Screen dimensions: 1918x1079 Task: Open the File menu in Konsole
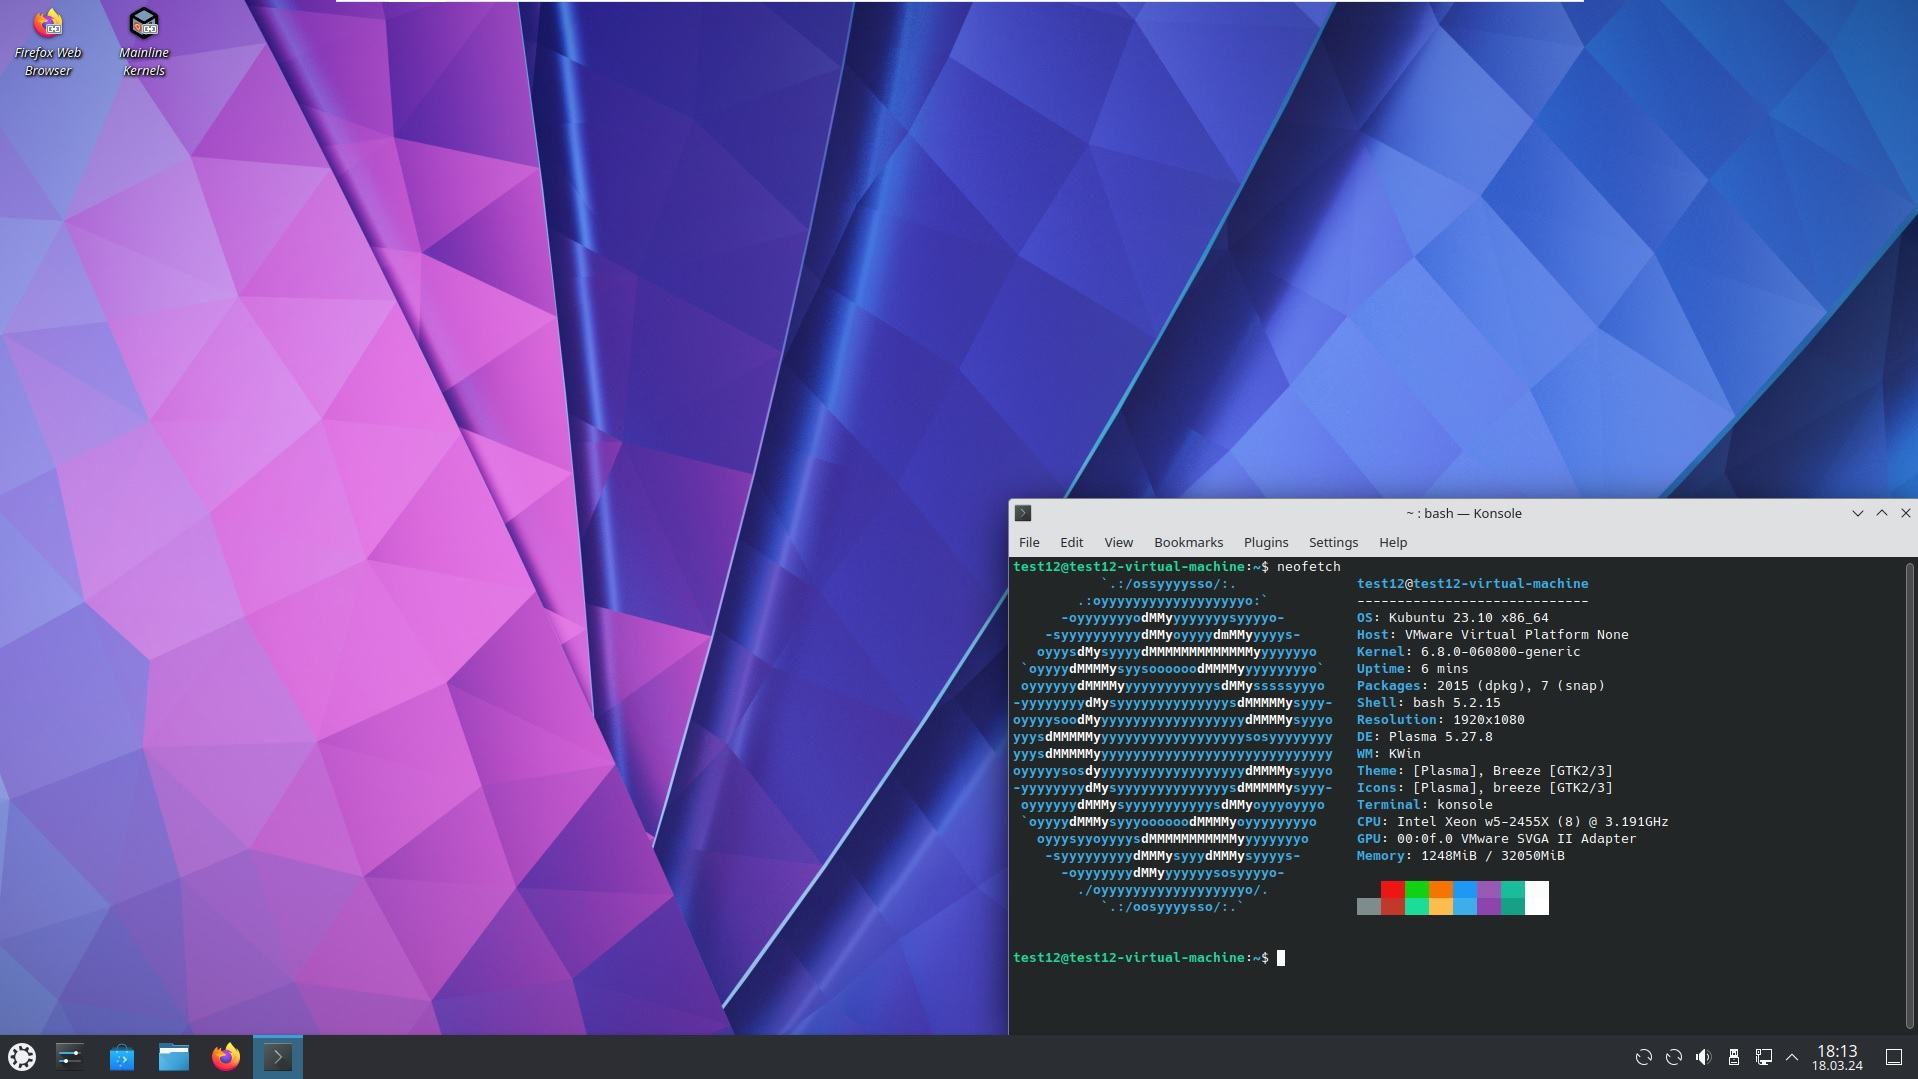pyautogui.click(x=1029, y=542)
